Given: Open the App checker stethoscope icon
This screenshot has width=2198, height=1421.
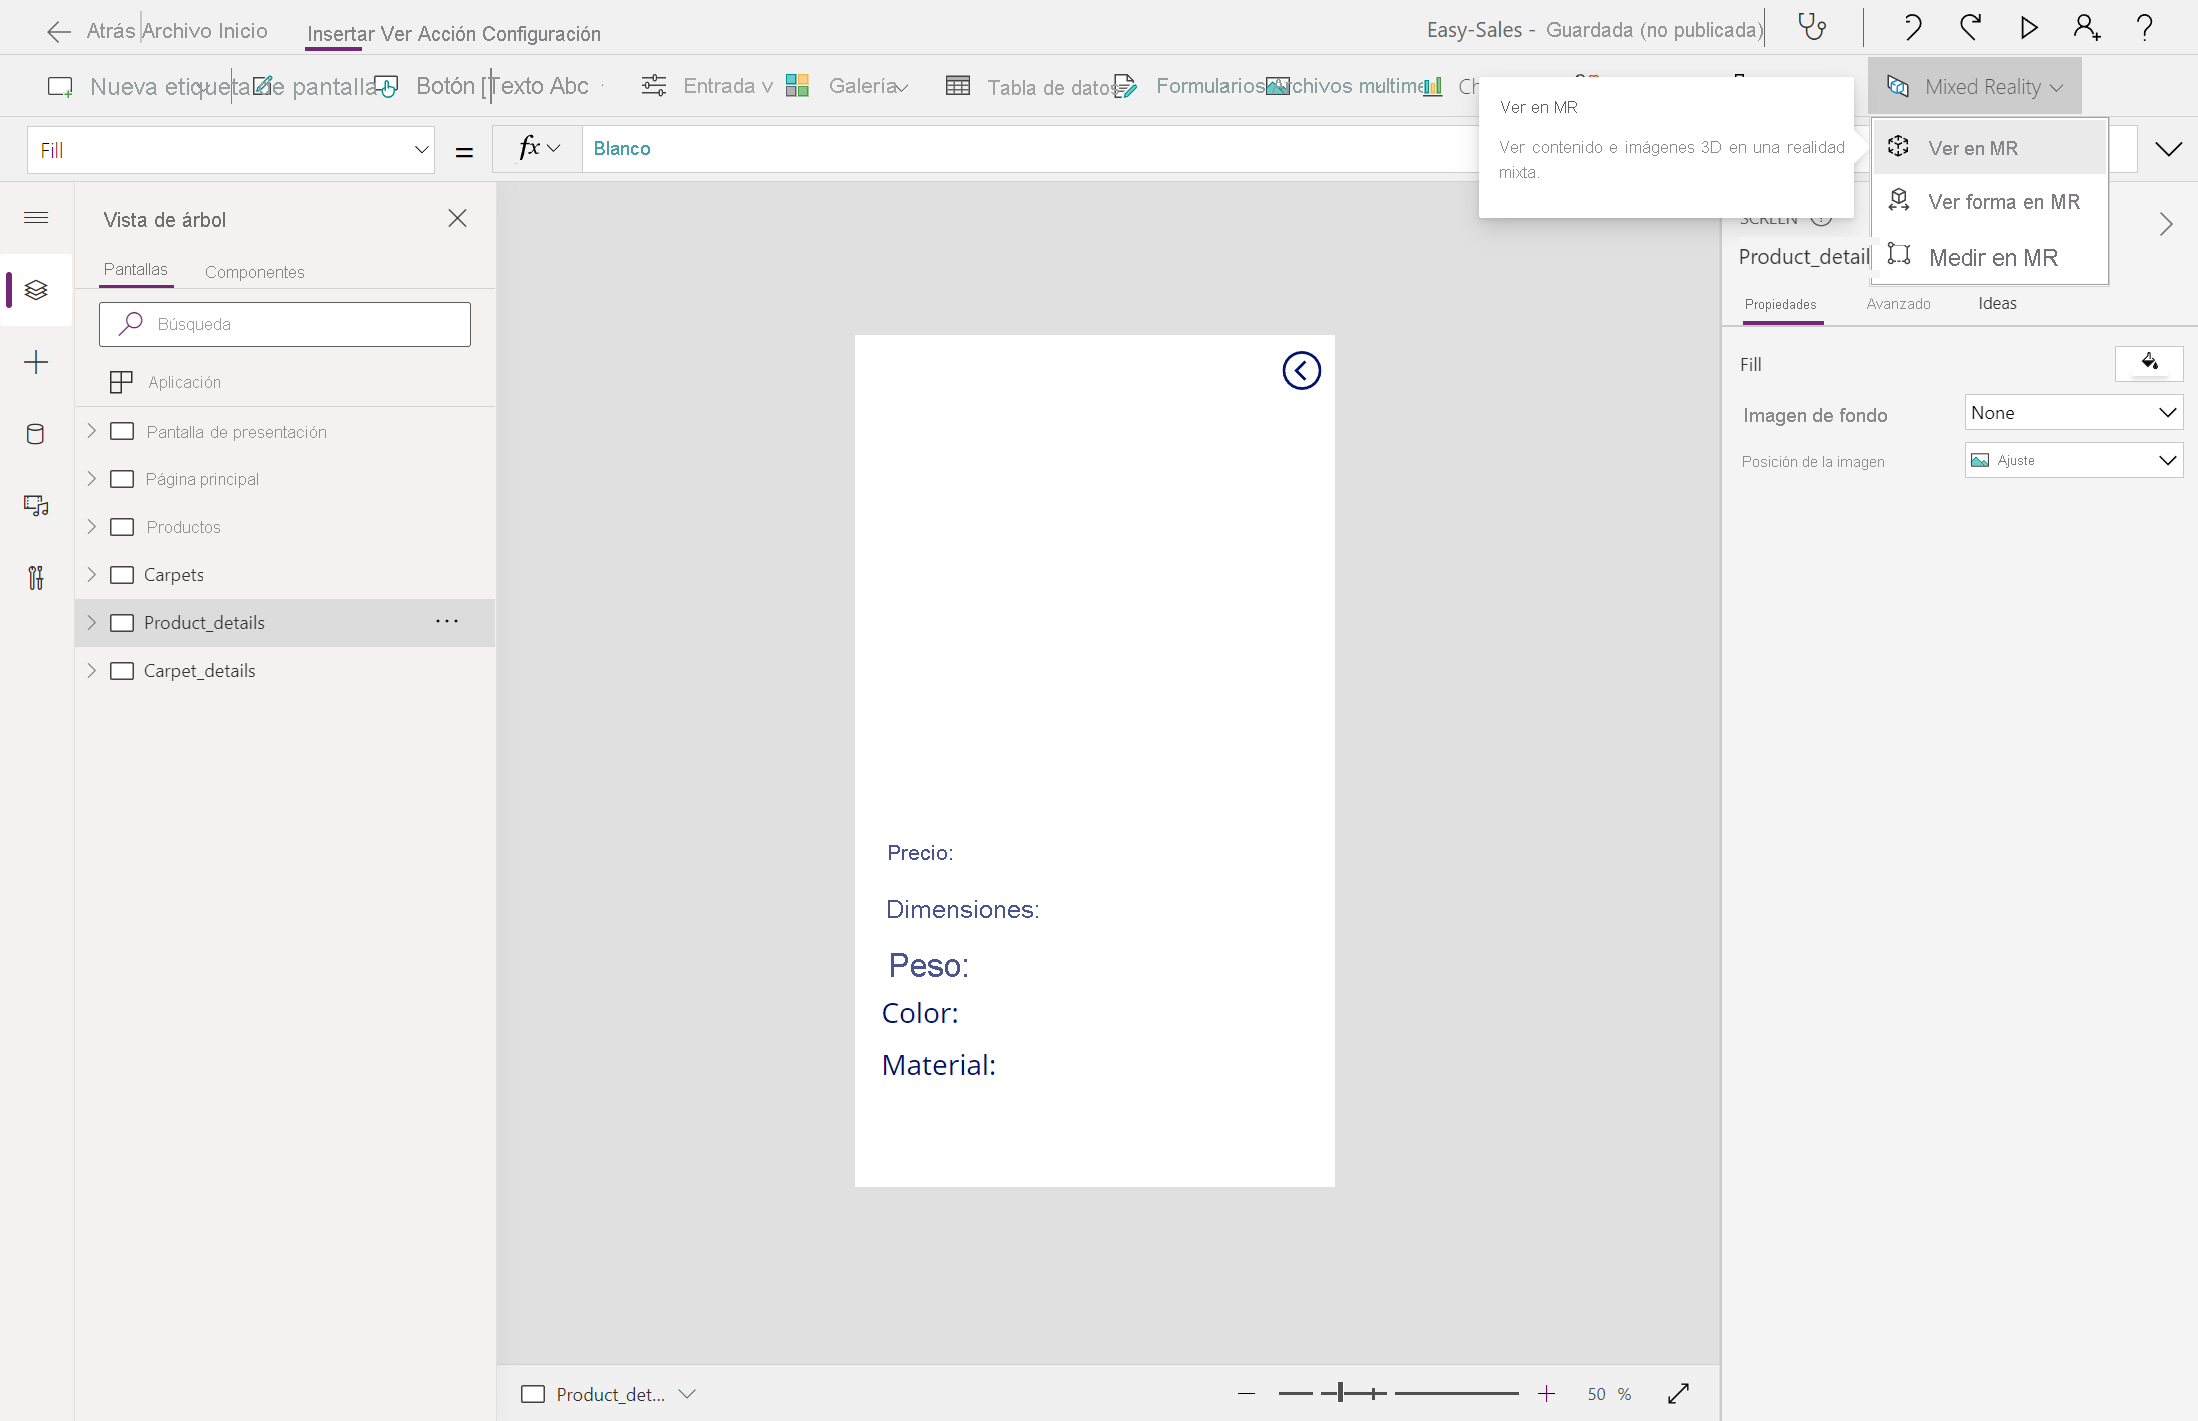Looking at the screenshot, I should pyautogui.click(x=1812, y=27).
